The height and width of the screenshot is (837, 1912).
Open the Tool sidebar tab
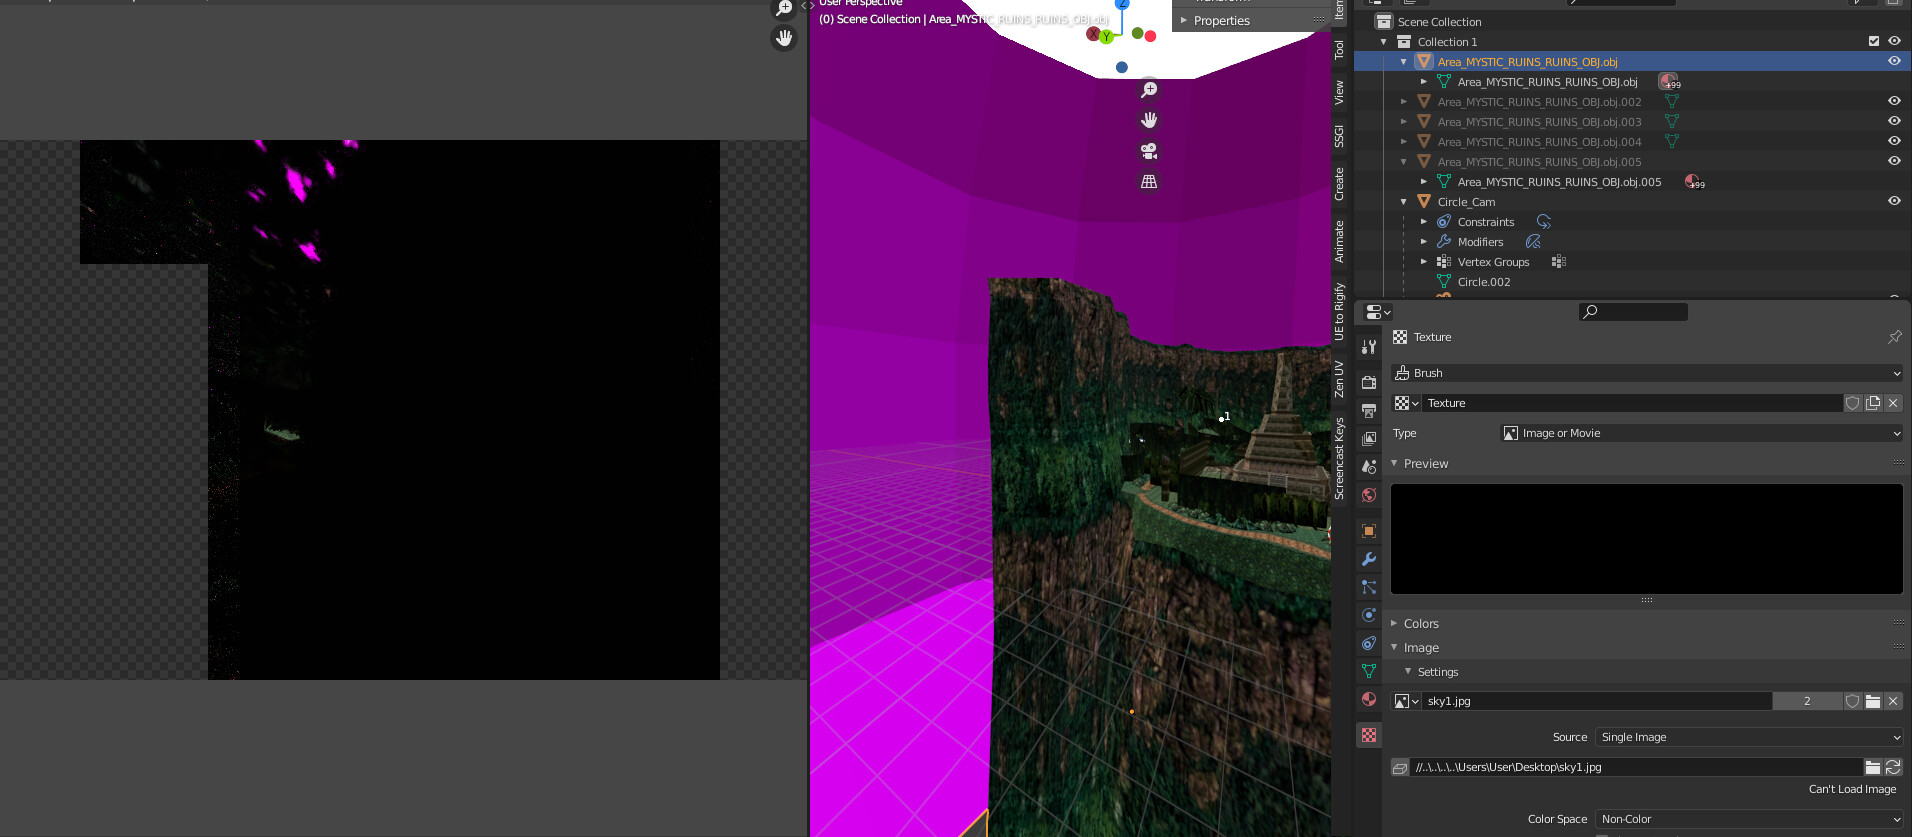tap(1340, 49)
